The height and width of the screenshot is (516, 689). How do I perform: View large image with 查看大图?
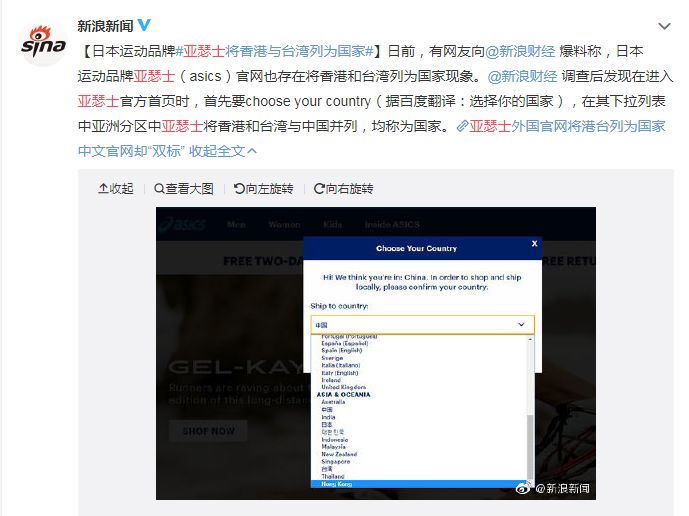pos(184,189)
